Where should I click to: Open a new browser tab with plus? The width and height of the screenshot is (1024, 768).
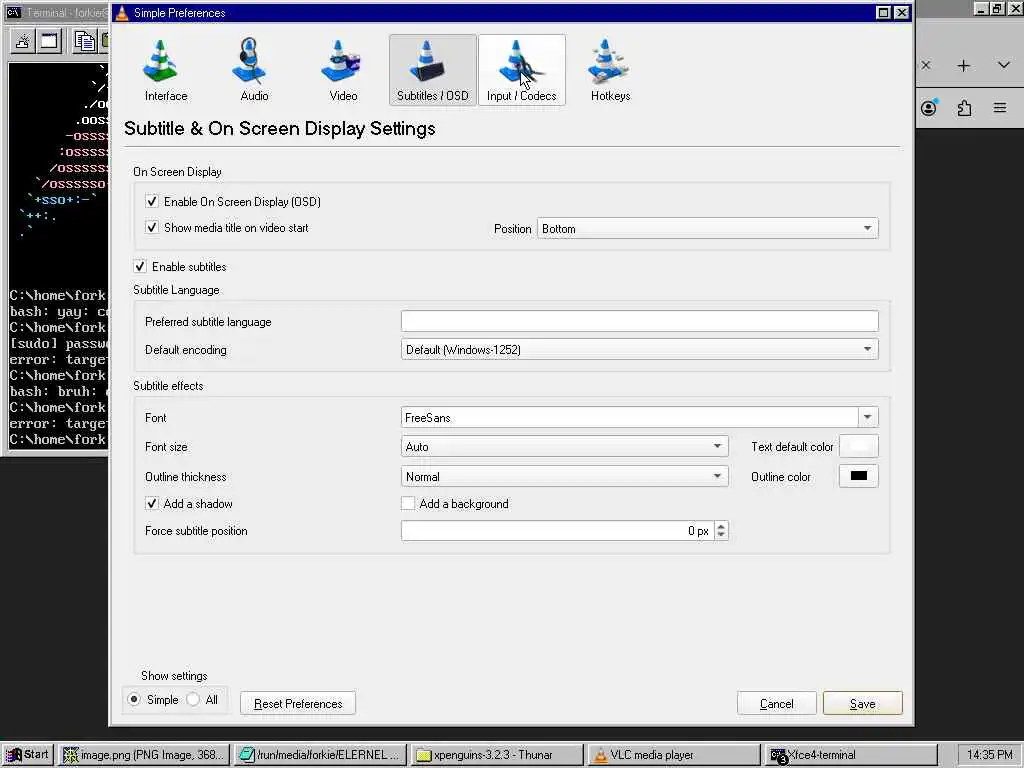pyautogui.click(x=963, y=65)
